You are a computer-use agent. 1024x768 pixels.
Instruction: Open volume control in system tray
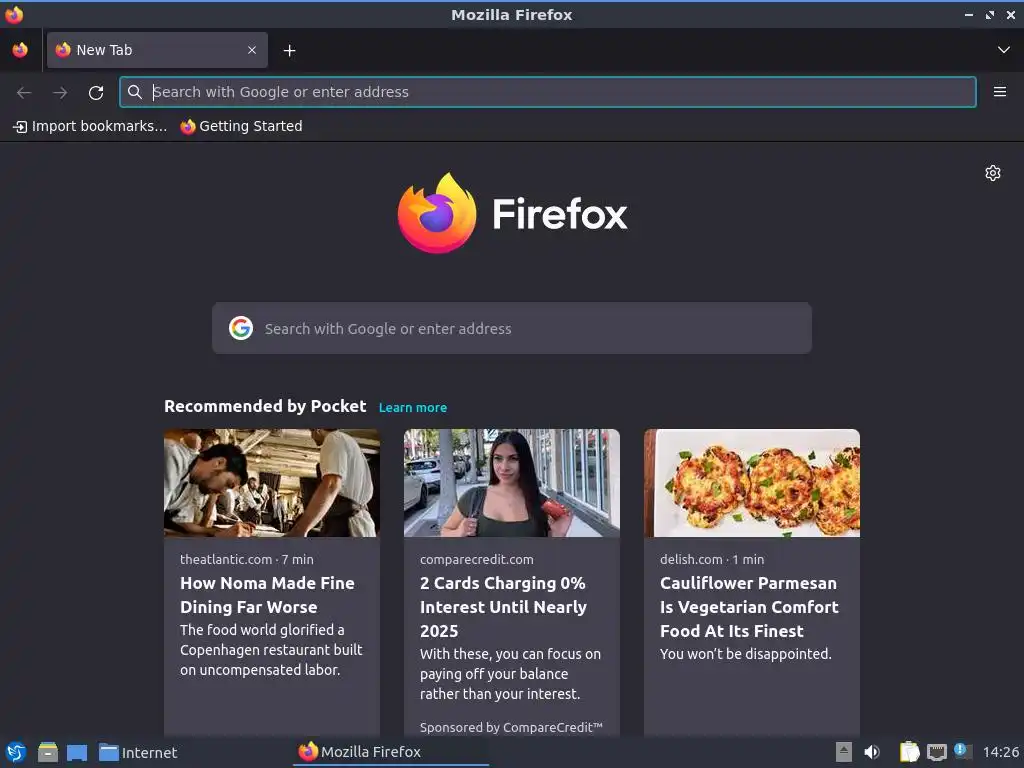point(872,752)
